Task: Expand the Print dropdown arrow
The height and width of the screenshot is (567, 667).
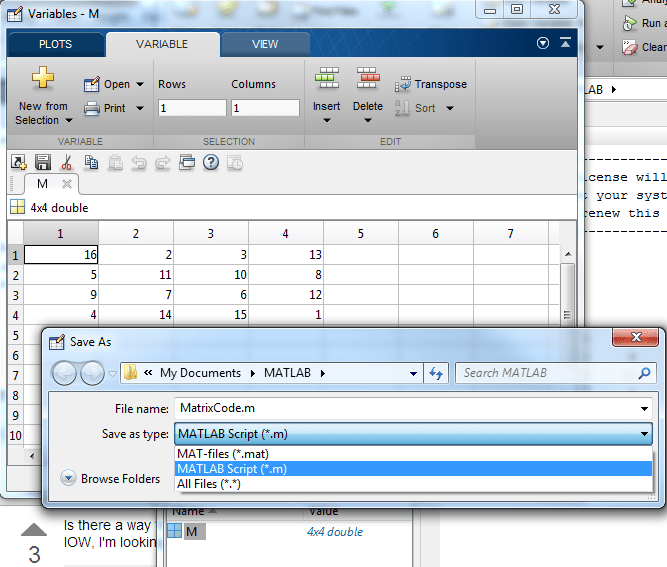Action: (140, 108)
